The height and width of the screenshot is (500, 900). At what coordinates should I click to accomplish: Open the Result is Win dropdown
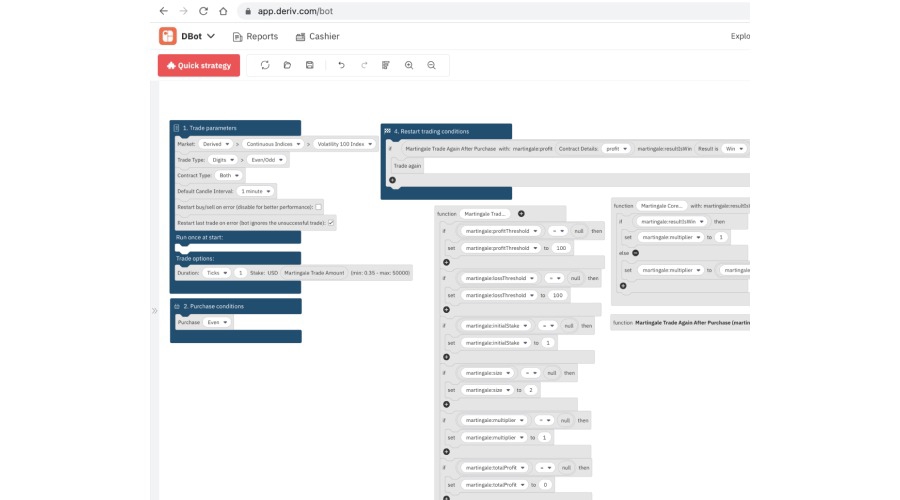coord(734,149)
